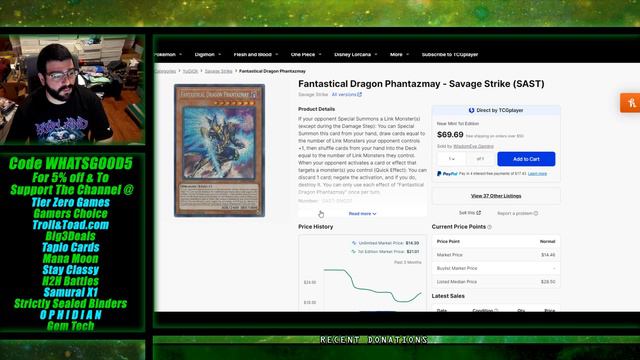Click the Price History heading
This screenshot has height=360, width=640.
coord(316,227)
